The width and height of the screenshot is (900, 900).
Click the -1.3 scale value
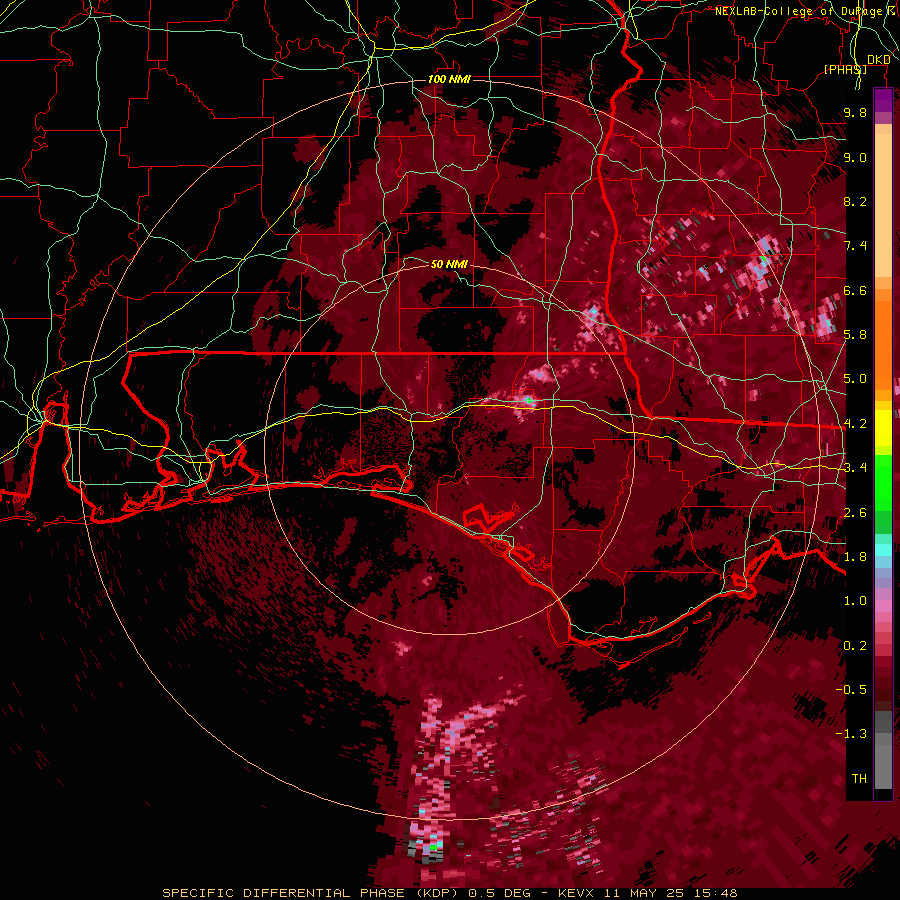click(x=851, y=734)
